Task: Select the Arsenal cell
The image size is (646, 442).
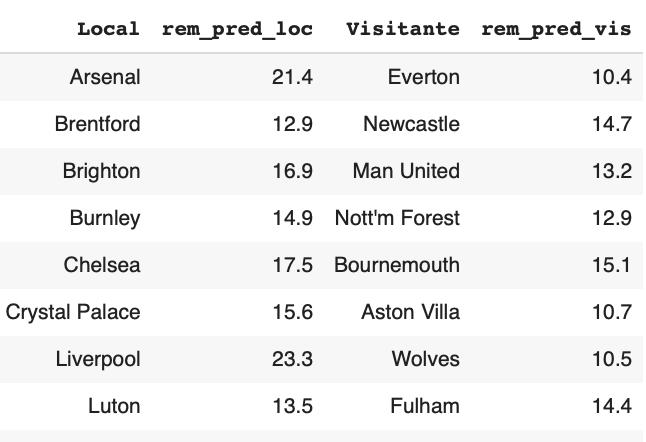Action: coord(105,77)
